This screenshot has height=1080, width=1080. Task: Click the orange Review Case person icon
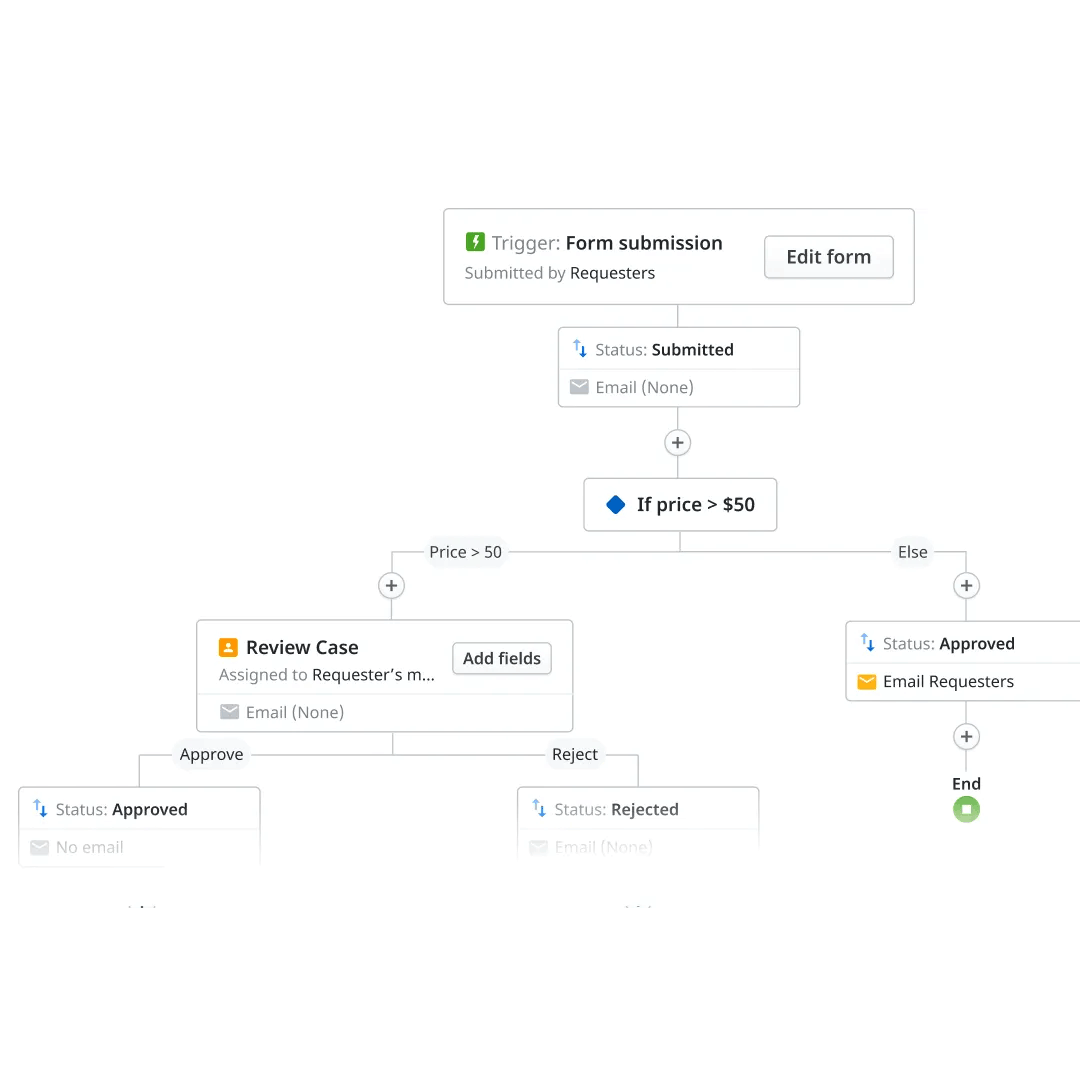(228, 647)
